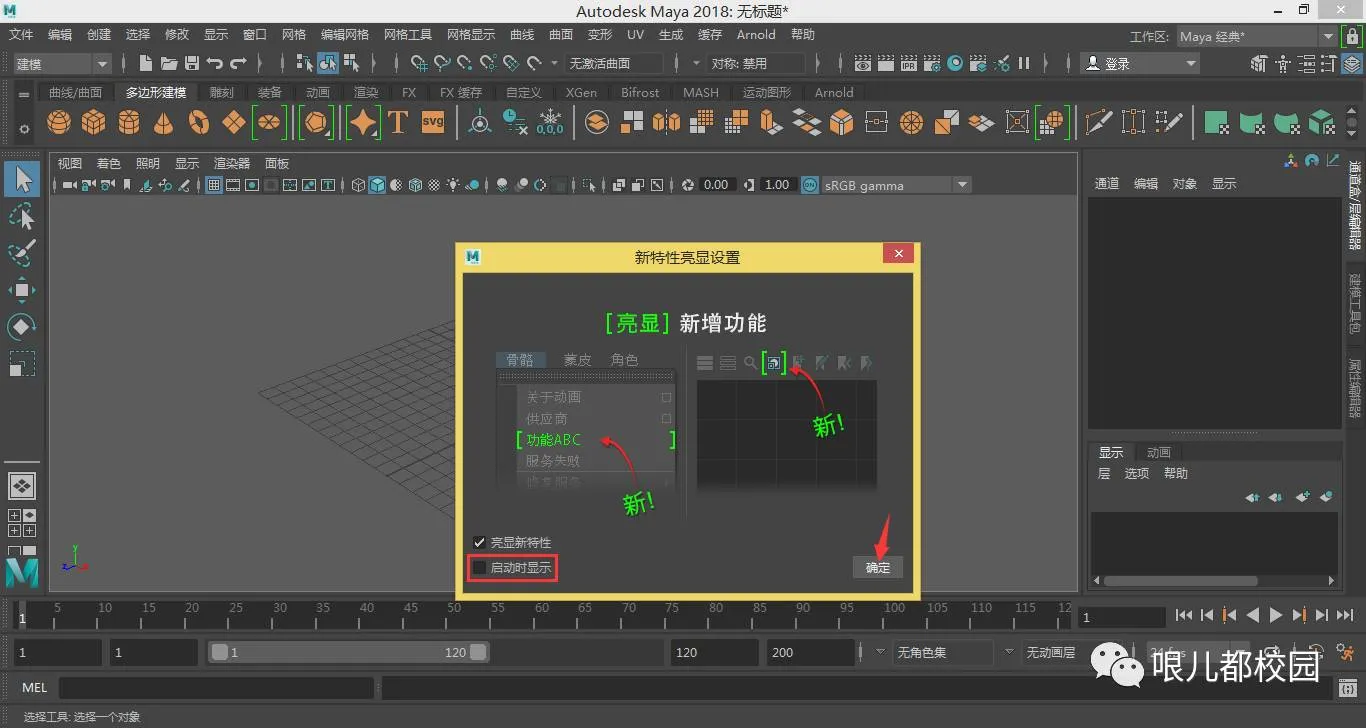Screen dimensions: 1366x728
Task: Open the 建模 menu set dropdown
Action: tap(62, 63)
